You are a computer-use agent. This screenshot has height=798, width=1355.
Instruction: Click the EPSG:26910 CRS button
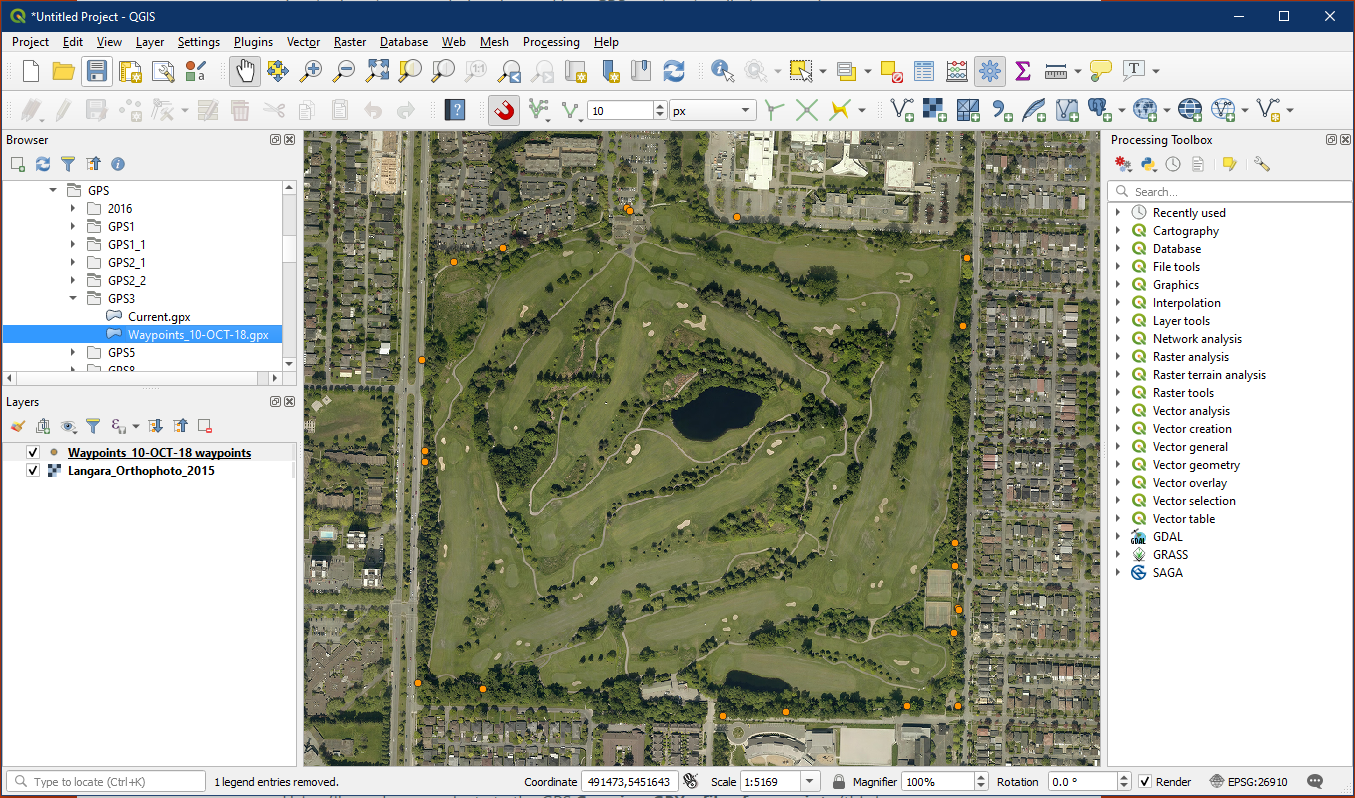(1248, 782)
